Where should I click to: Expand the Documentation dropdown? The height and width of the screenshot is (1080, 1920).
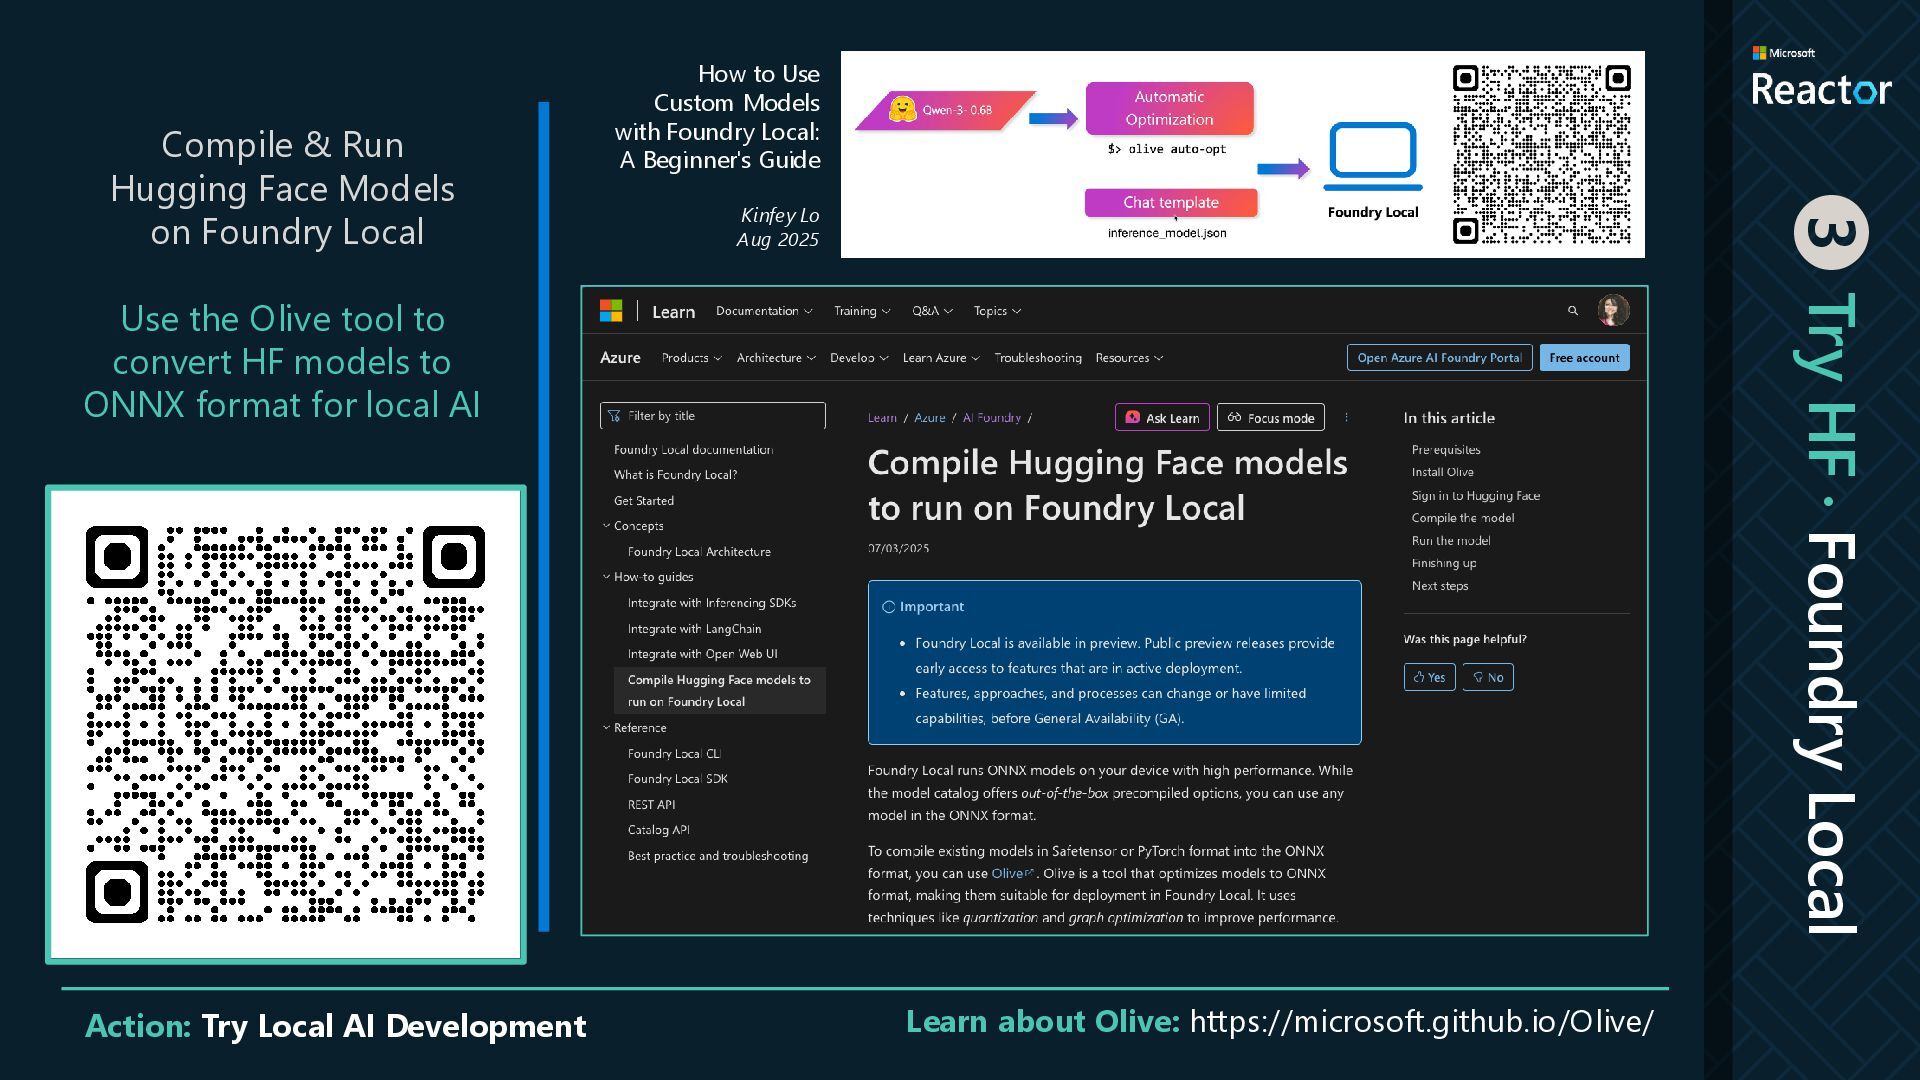click(x=764, y=311)
